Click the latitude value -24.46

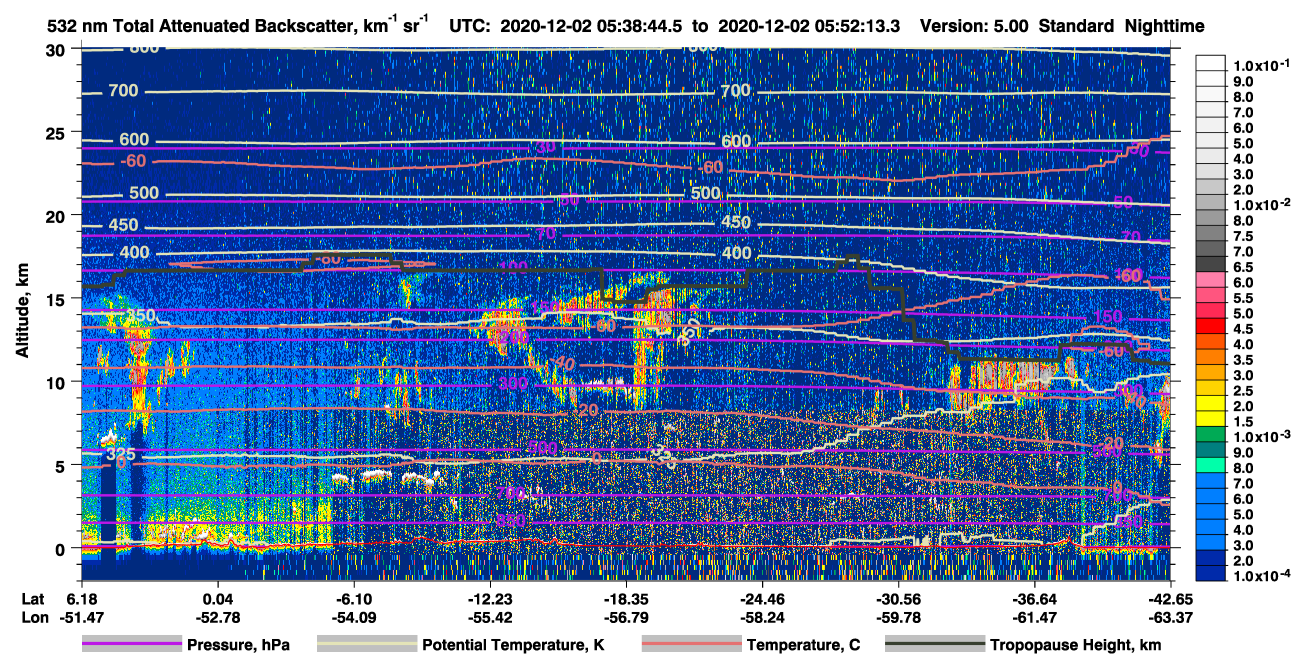(x=762, y=598)
